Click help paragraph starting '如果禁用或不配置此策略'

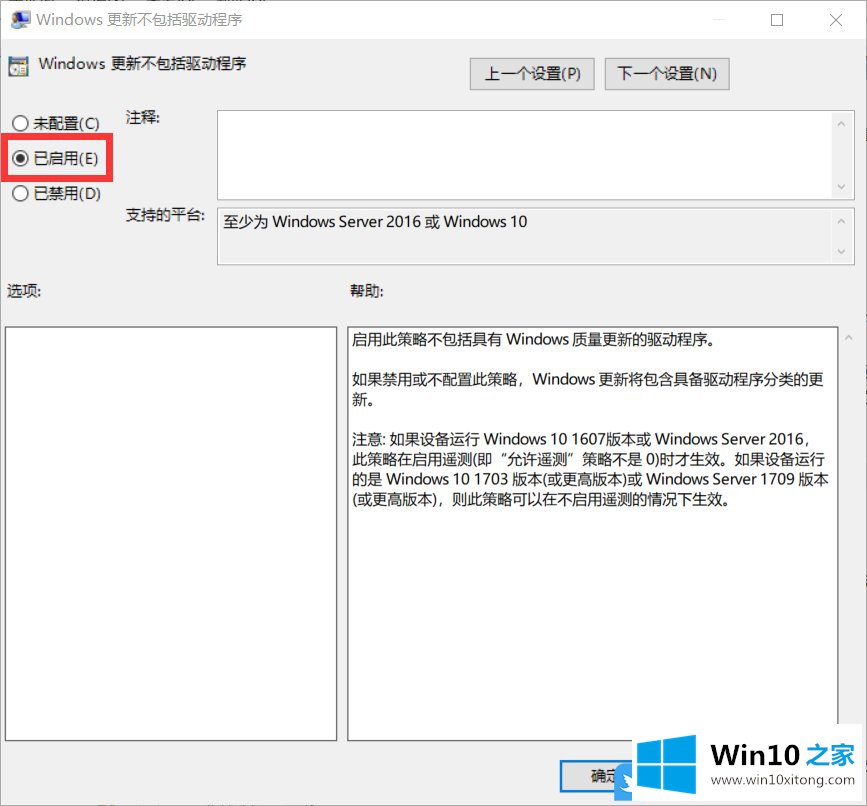point(588,389)
